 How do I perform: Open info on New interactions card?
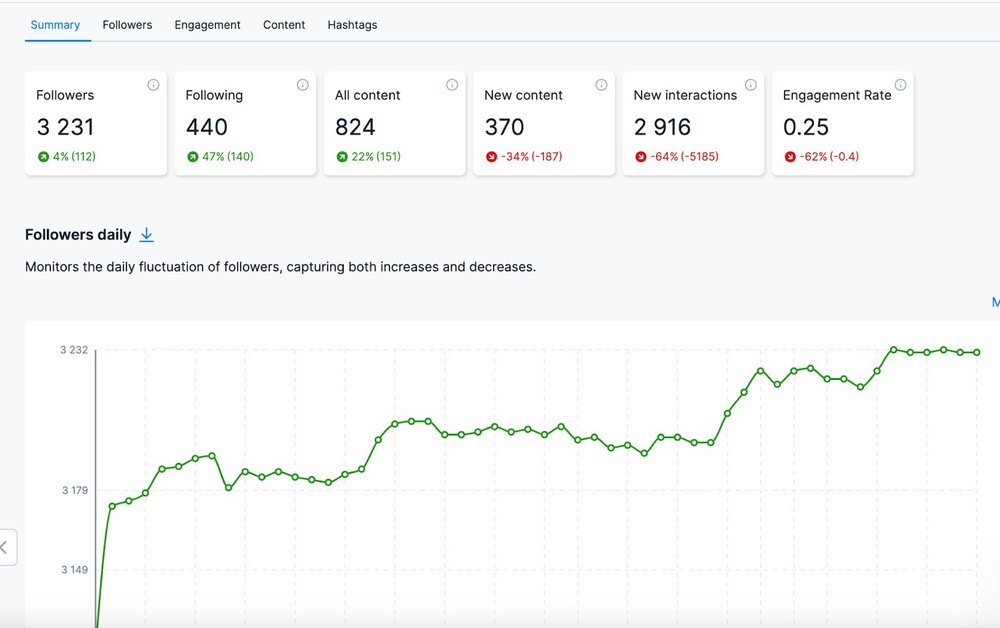pos(751,85)
